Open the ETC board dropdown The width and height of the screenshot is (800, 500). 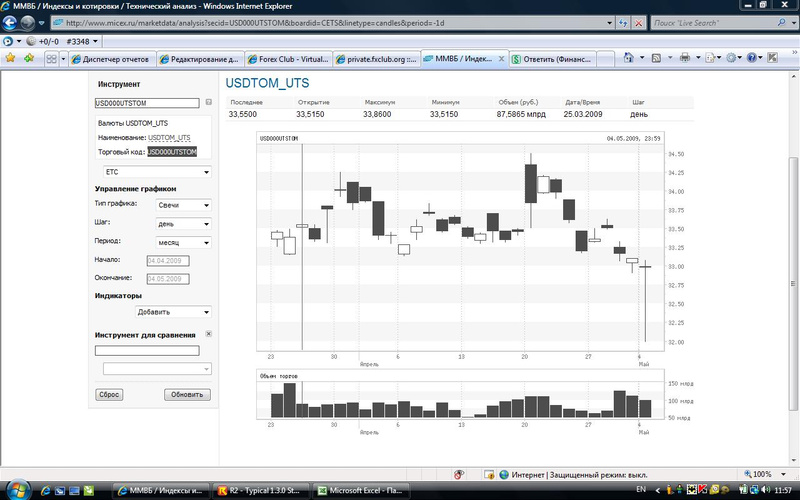(x=155, y=172)
